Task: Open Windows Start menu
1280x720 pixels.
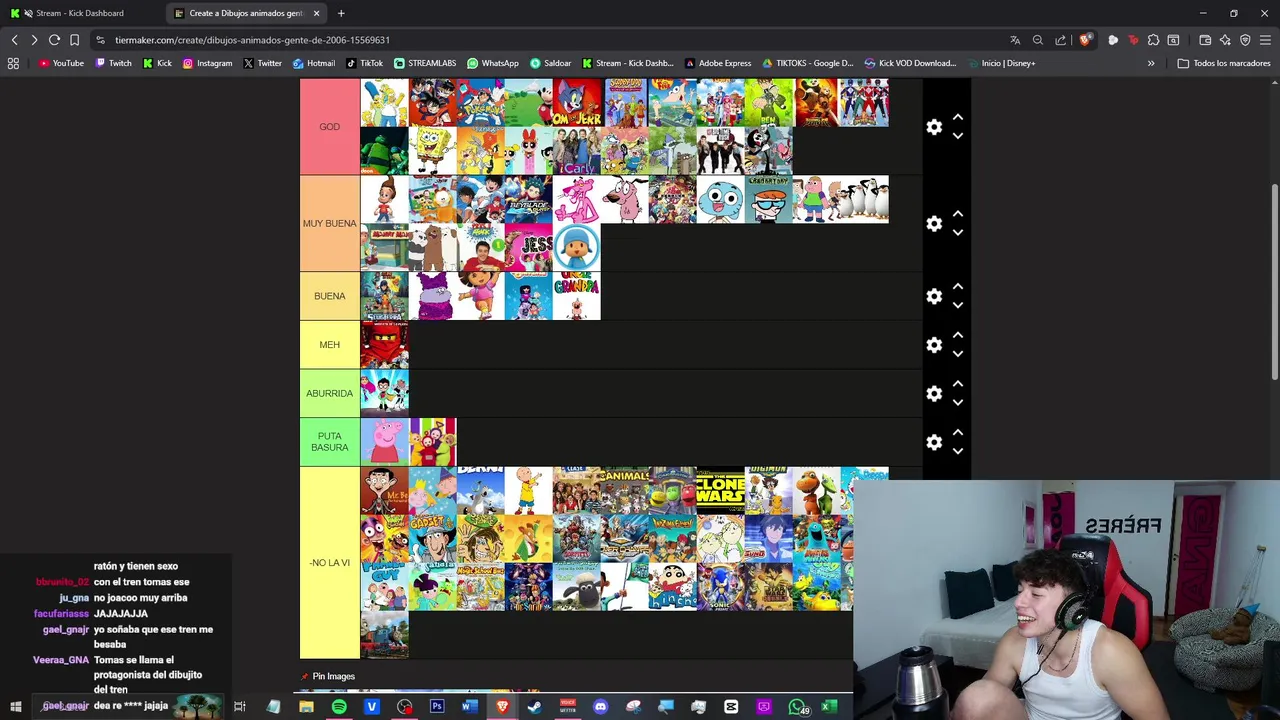Action: 15,707
